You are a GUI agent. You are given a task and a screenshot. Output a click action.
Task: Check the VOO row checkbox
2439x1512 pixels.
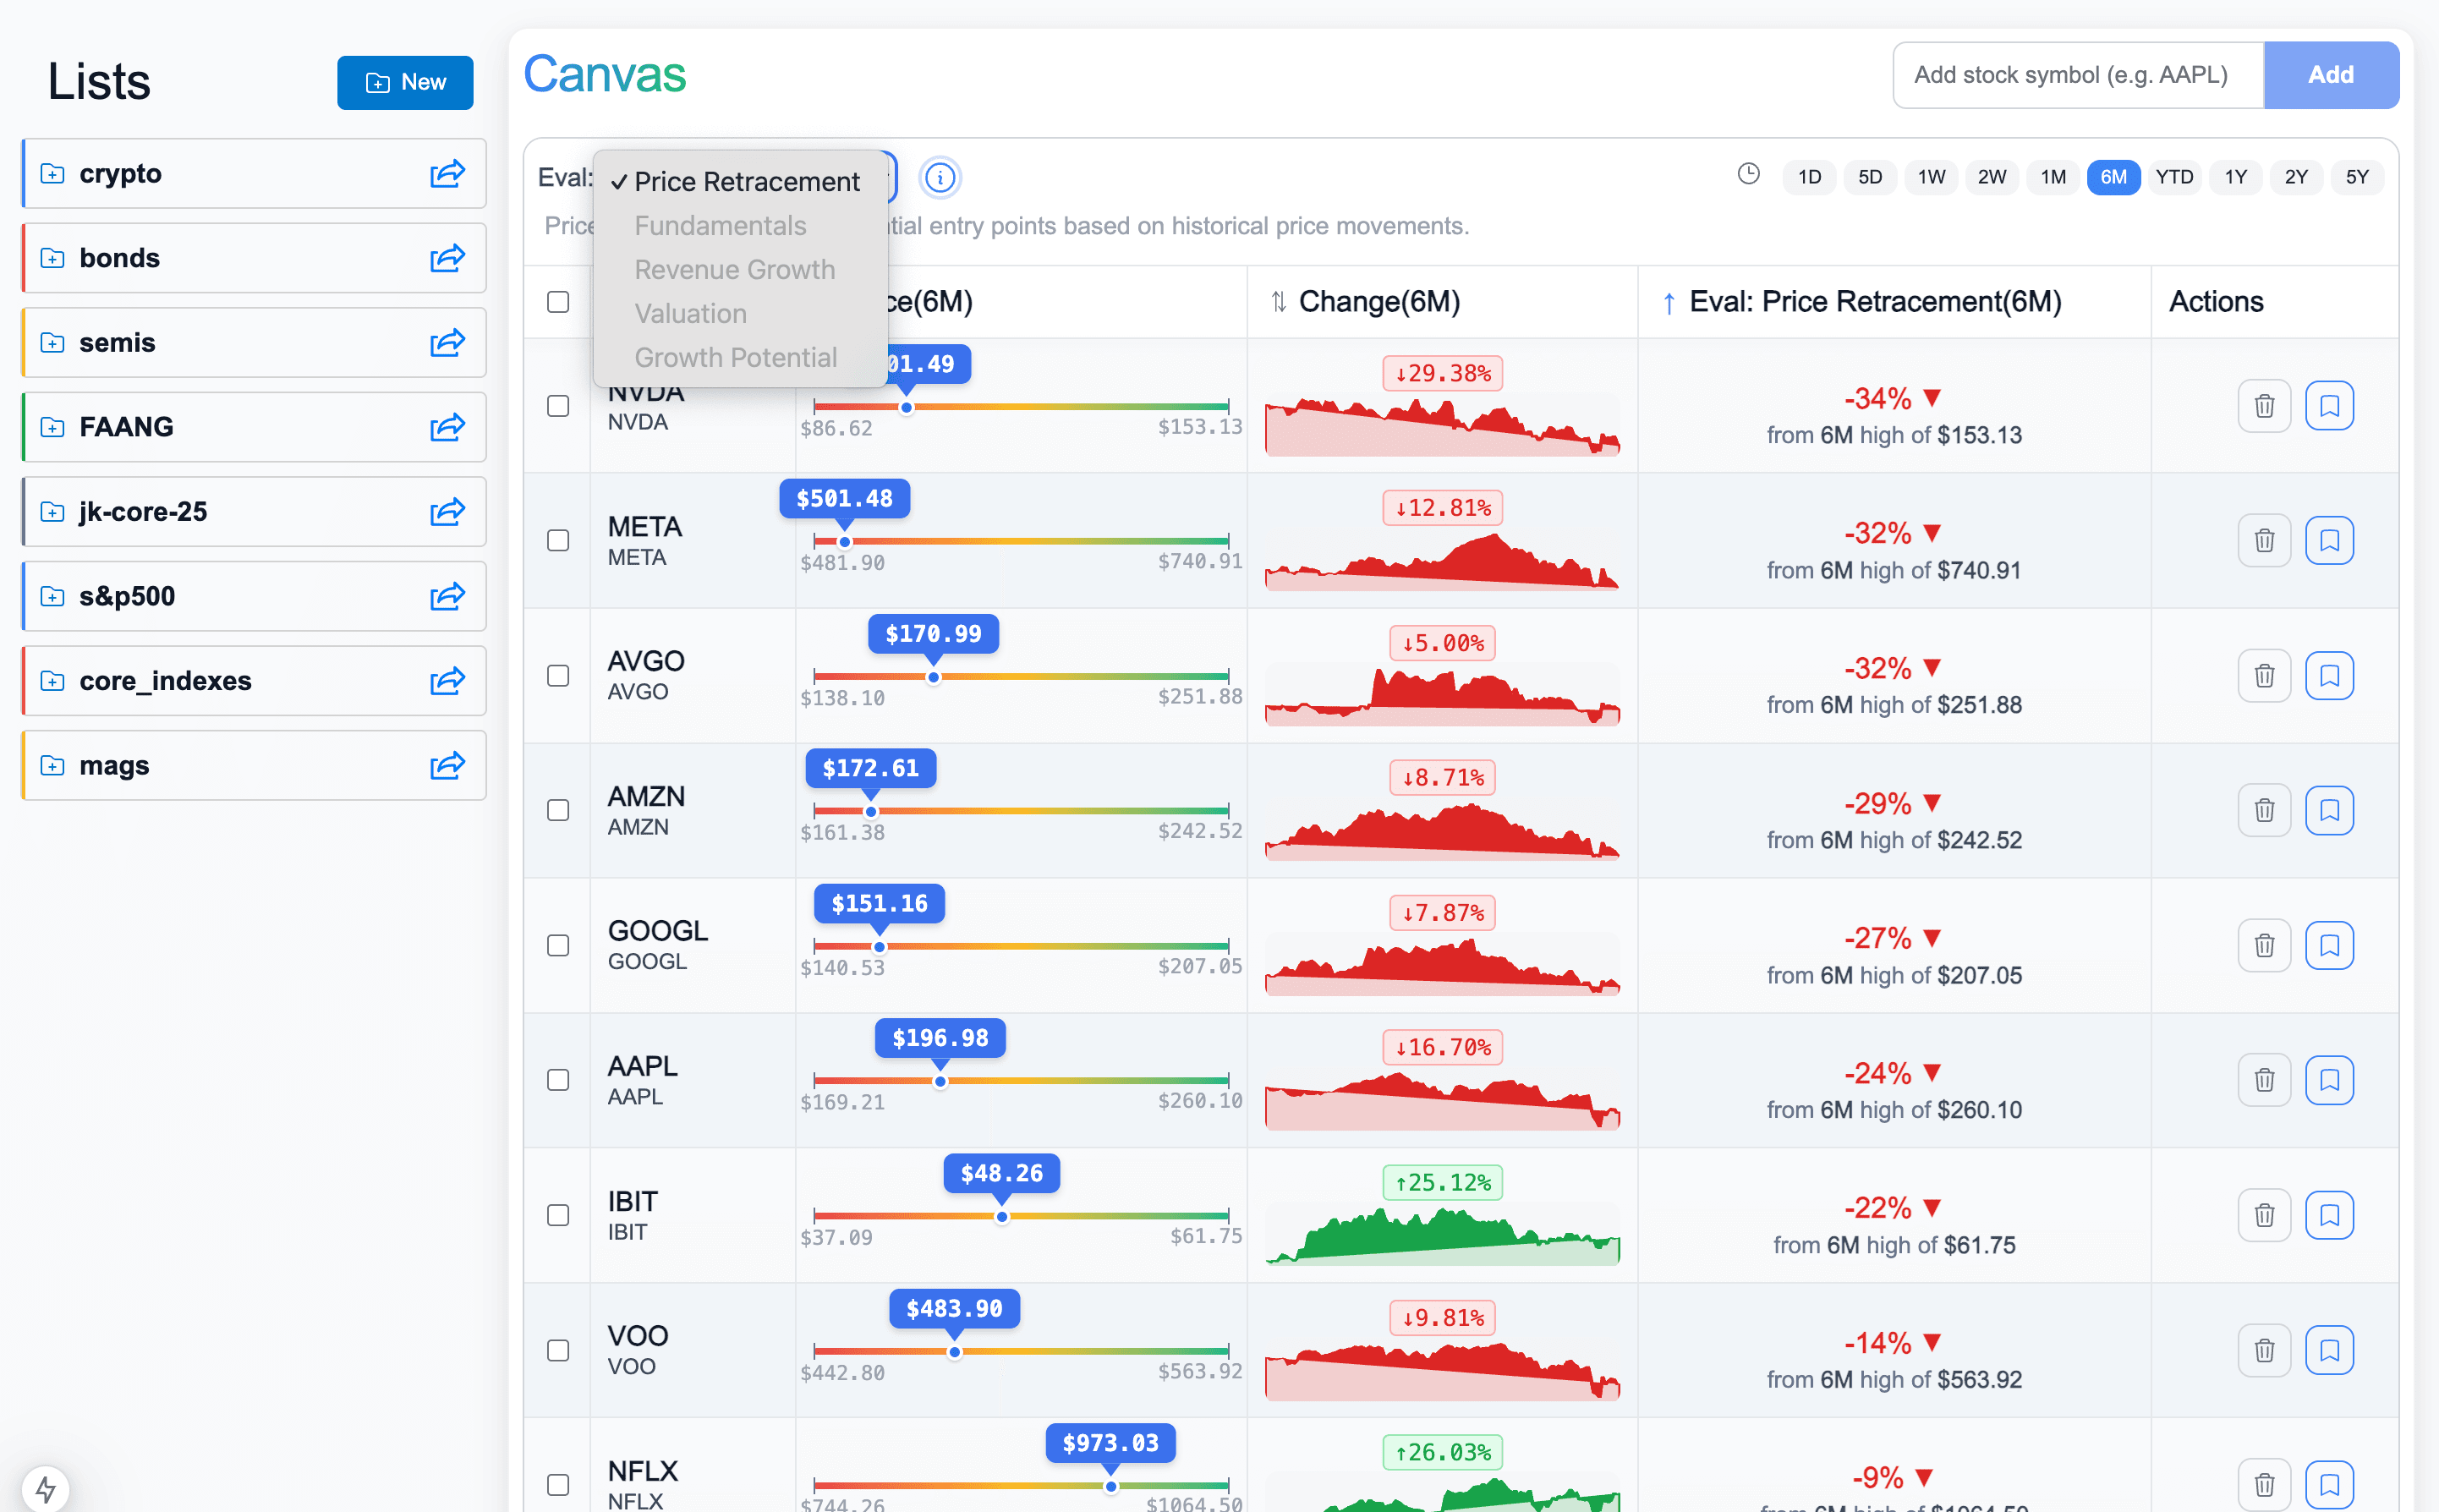coord(558,1350)
